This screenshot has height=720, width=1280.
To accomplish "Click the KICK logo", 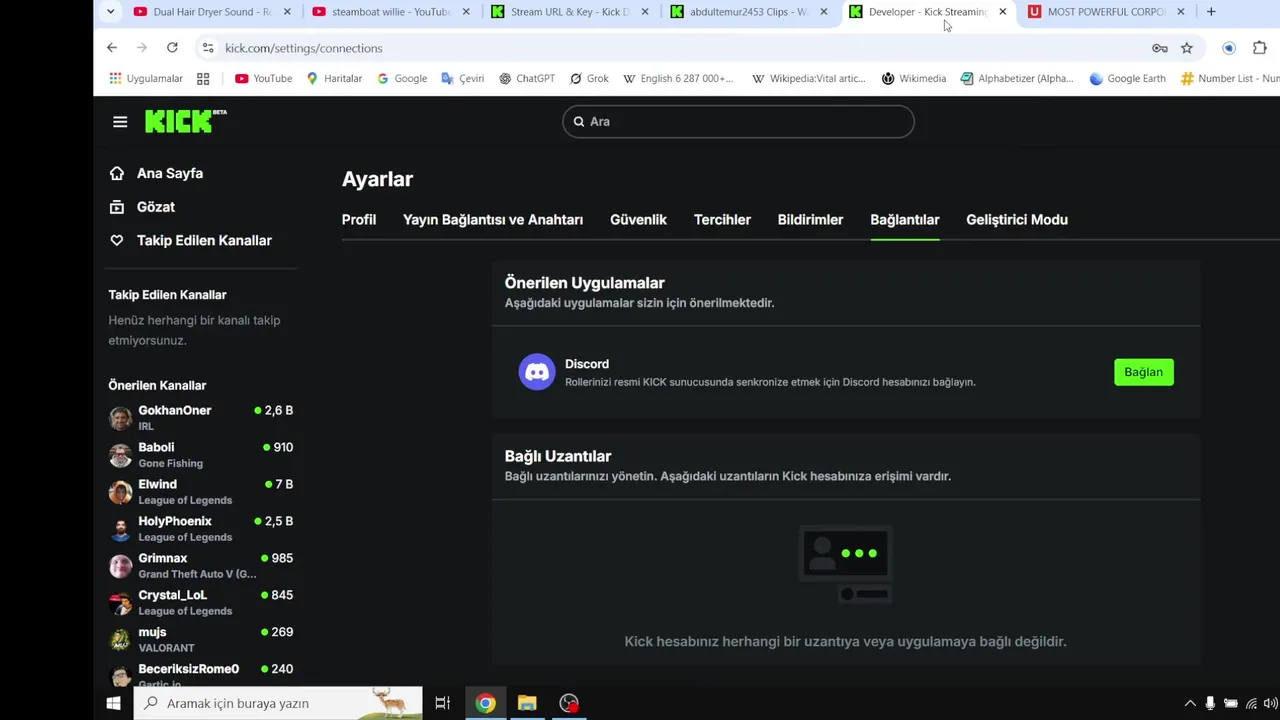I will 186,121.
